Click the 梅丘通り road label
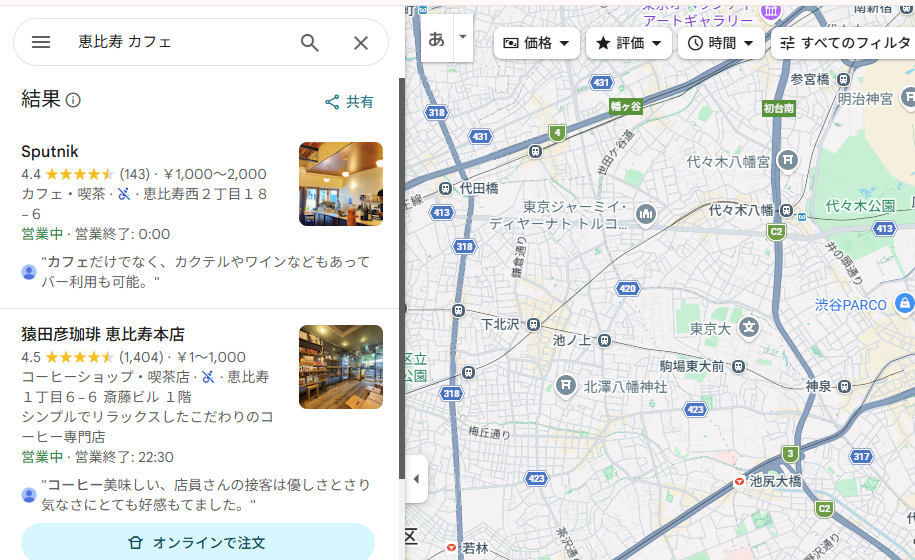This screenshot has height=560, width=915. pos(490,432)
